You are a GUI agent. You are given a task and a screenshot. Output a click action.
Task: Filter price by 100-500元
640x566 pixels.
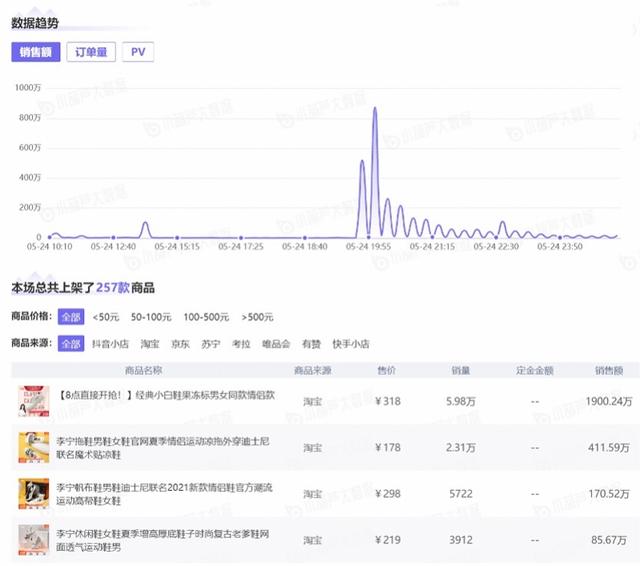point(206,317)
